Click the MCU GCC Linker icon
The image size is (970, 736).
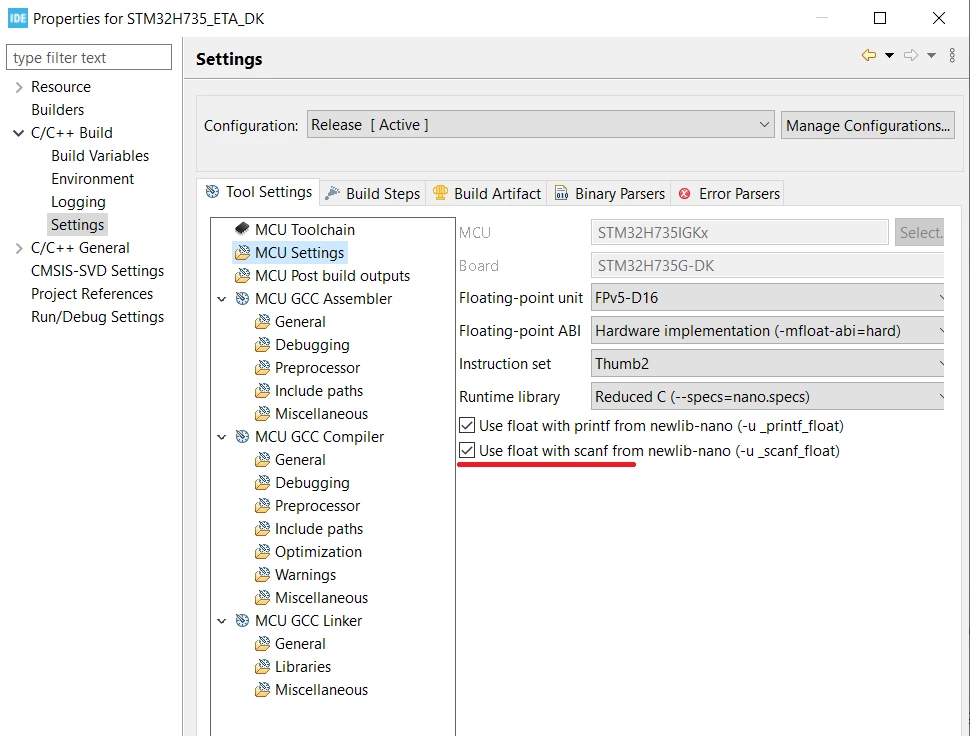[242, 620]
